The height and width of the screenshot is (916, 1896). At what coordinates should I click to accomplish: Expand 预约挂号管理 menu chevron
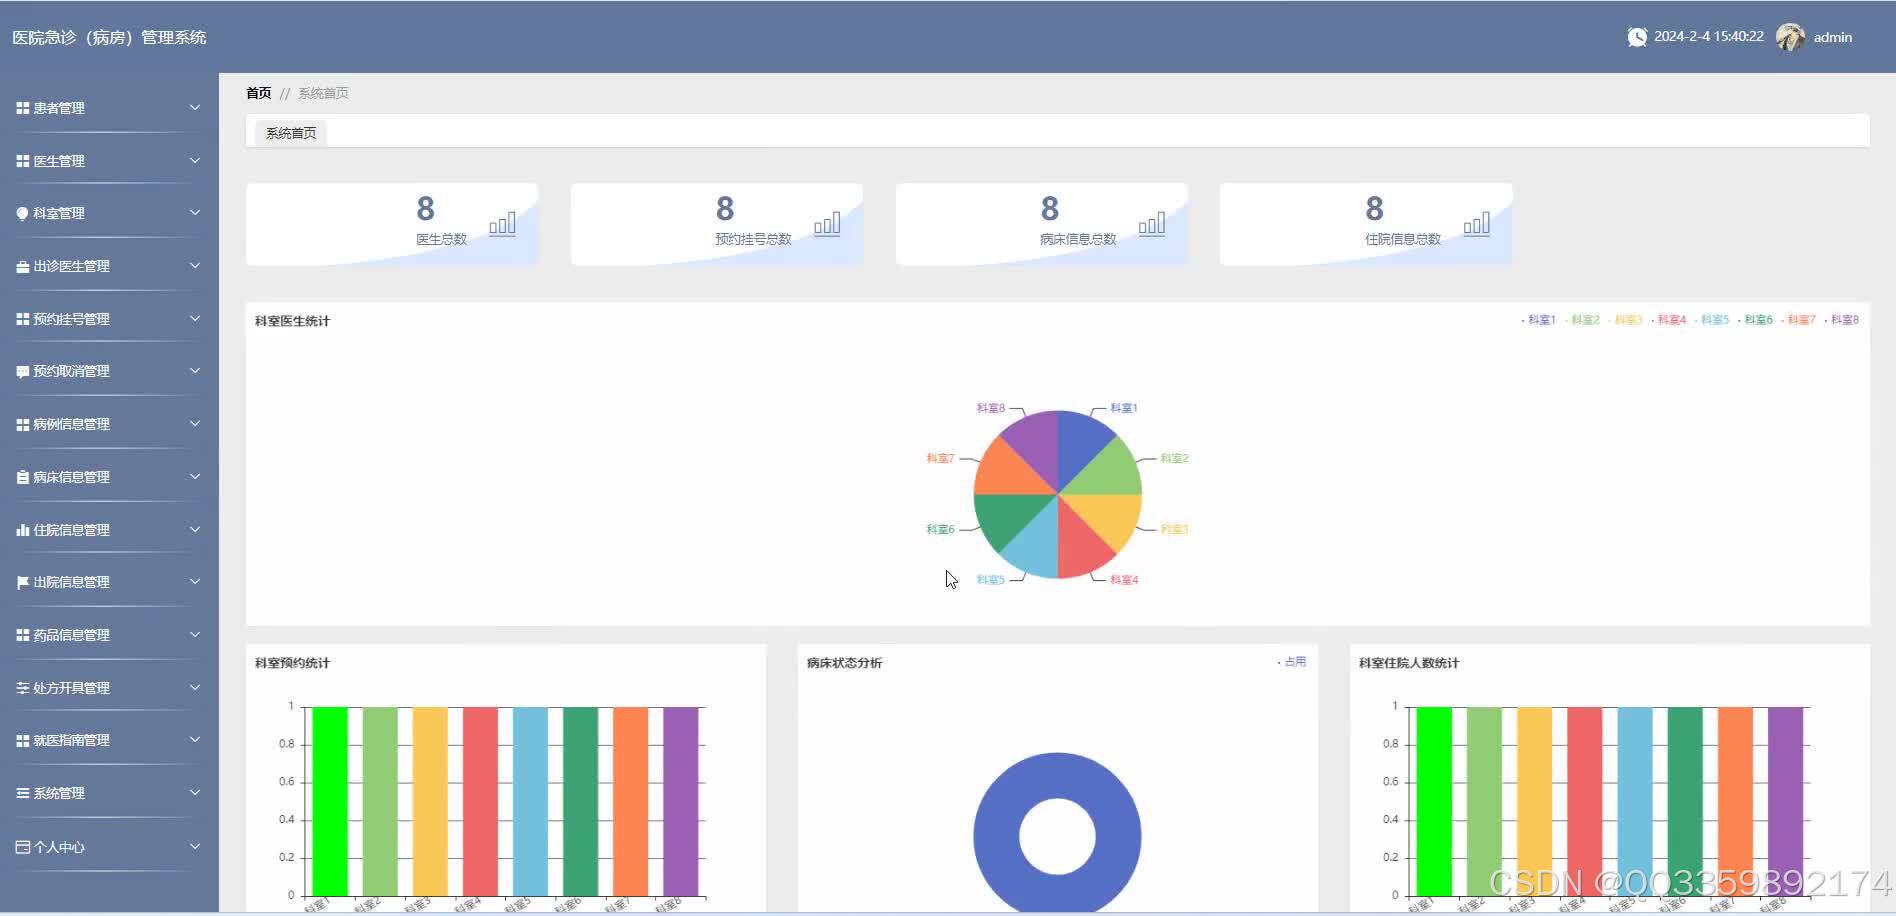pos(195,318)
